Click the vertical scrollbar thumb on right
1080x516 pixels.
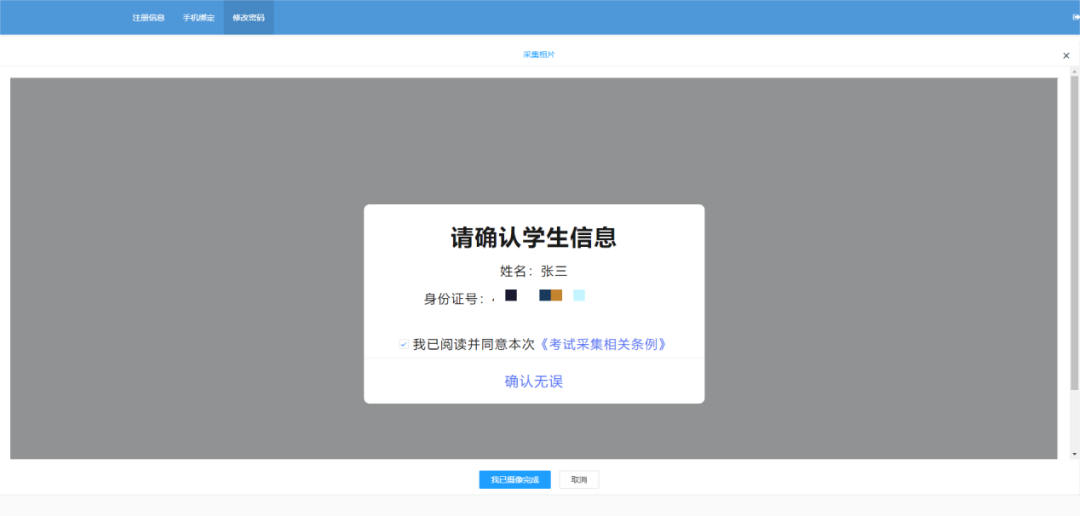tap(1074, 230)
